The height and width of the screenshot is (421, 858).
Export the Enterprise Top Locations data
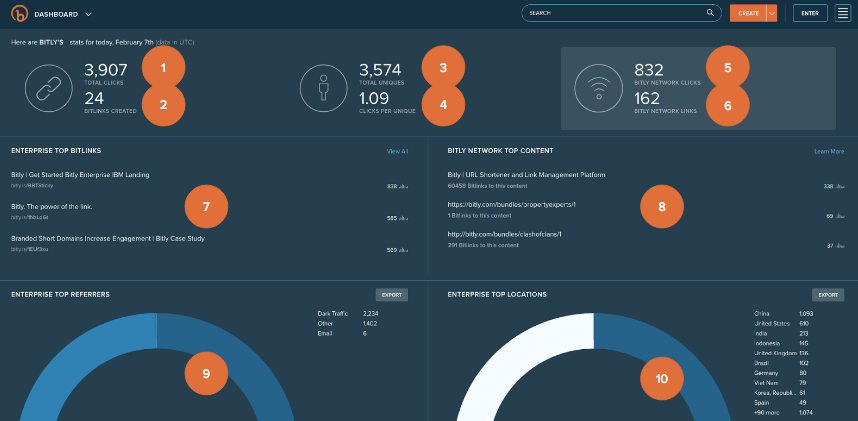(x=828, y=295)
